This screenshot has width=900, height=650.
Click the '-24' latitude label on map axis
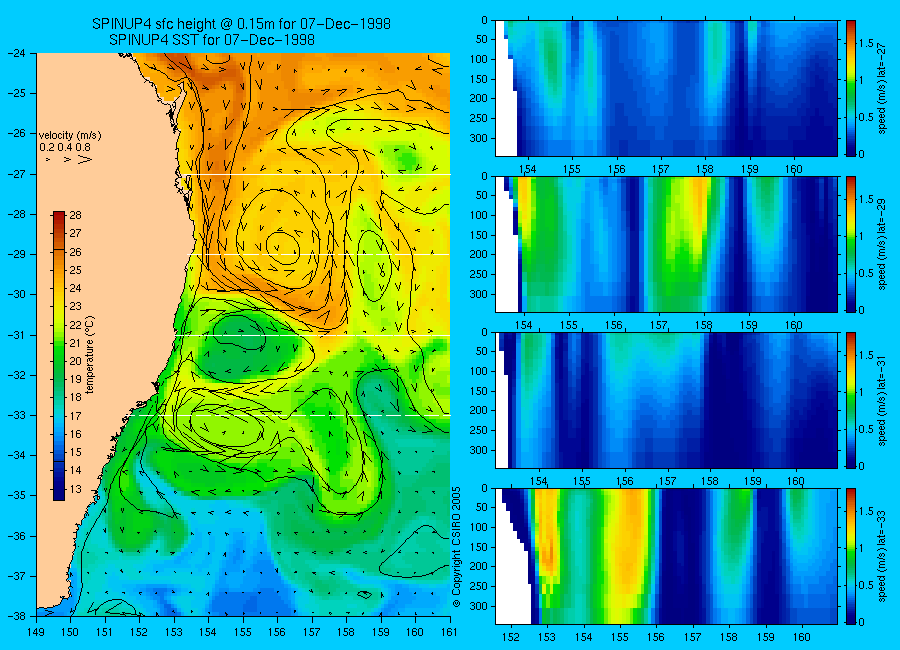15,53
